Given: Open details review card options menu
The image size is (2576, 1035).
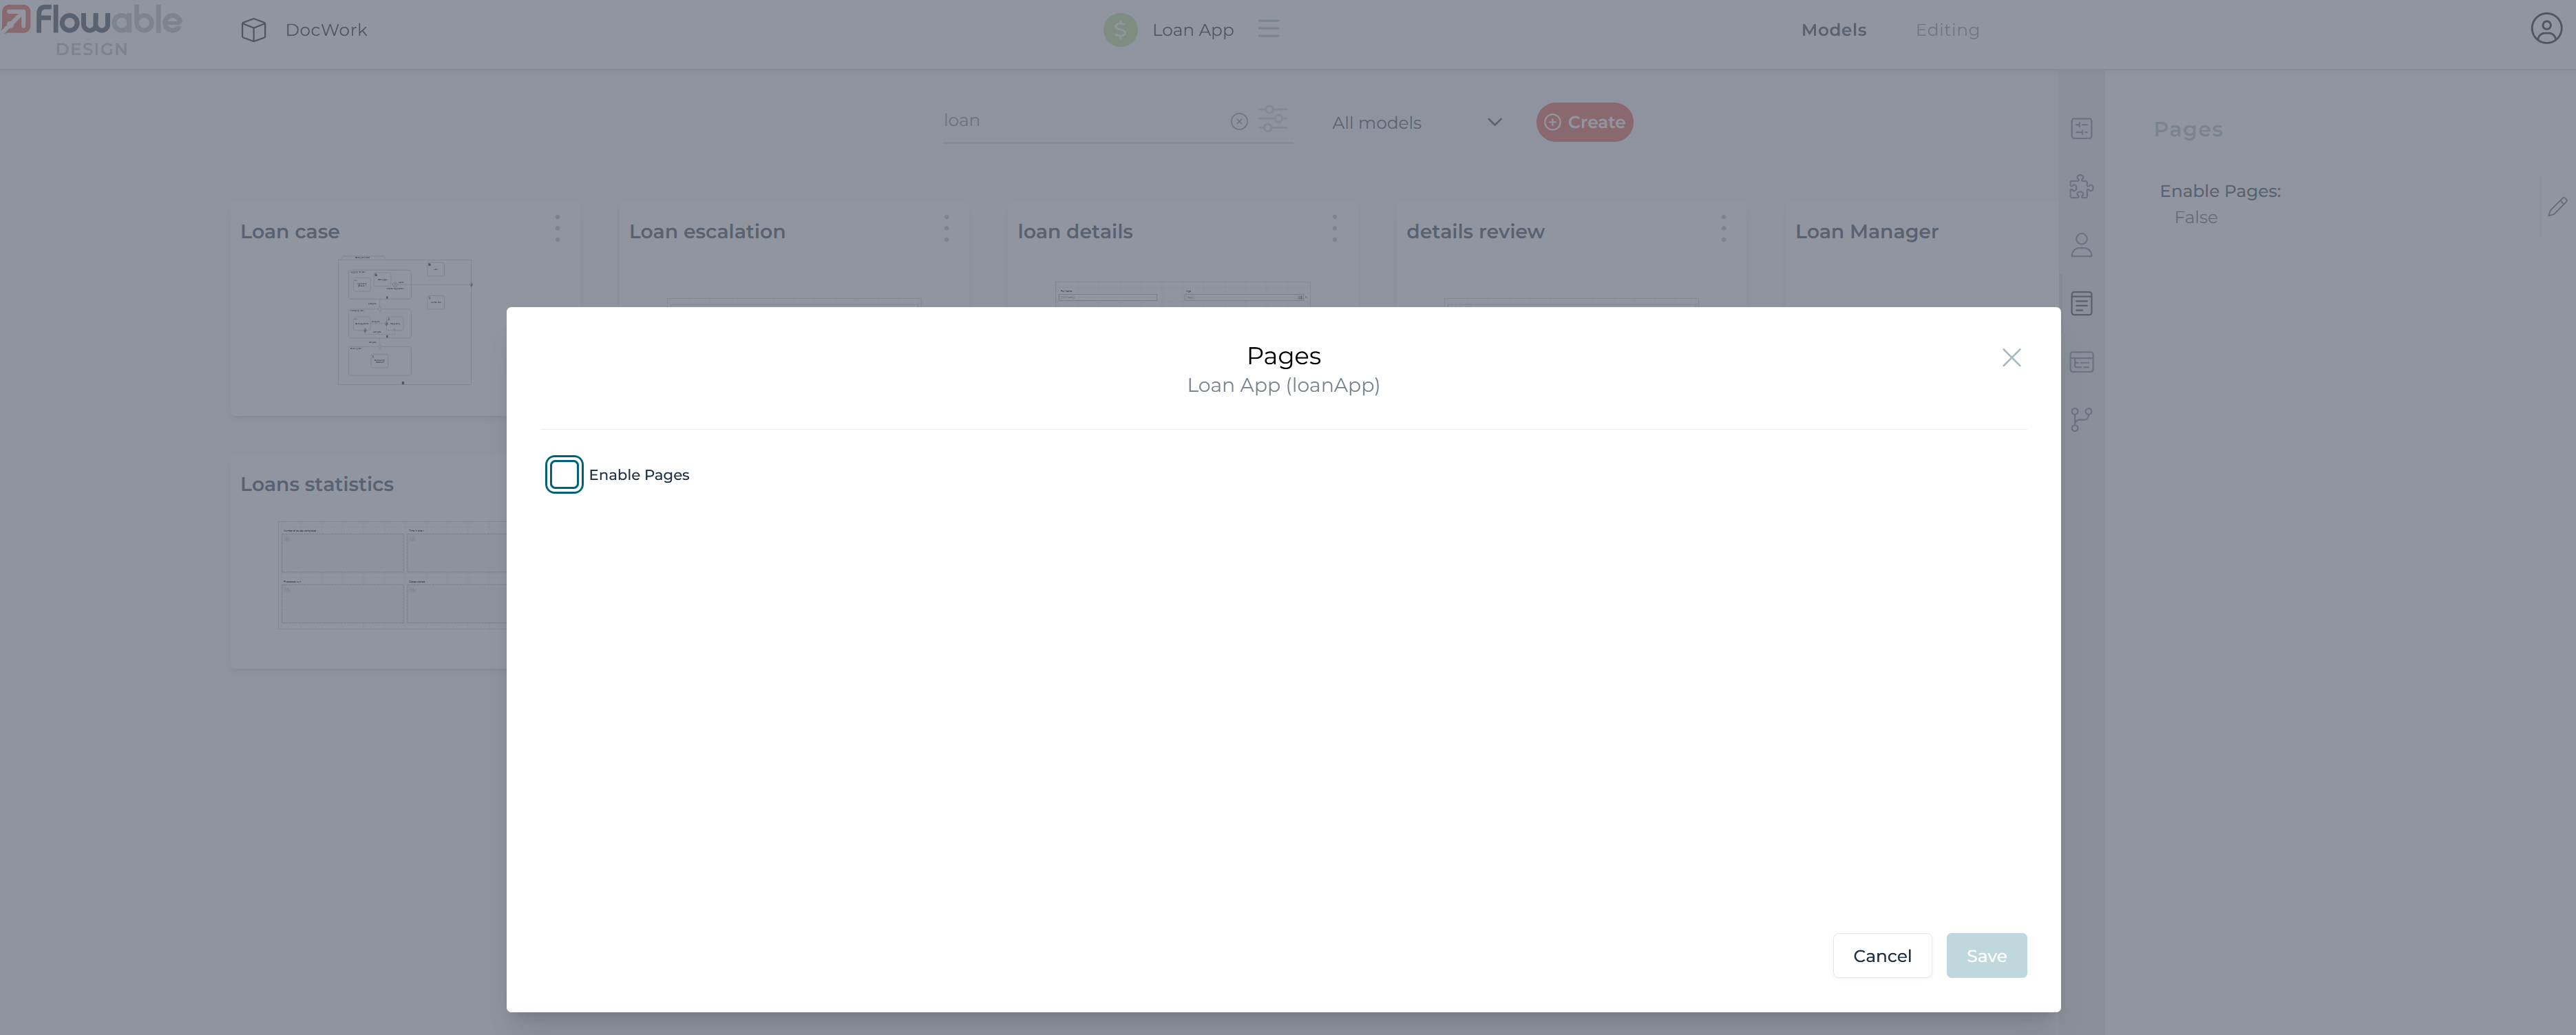Looking at the screenshot, I should pos(1723,229).
